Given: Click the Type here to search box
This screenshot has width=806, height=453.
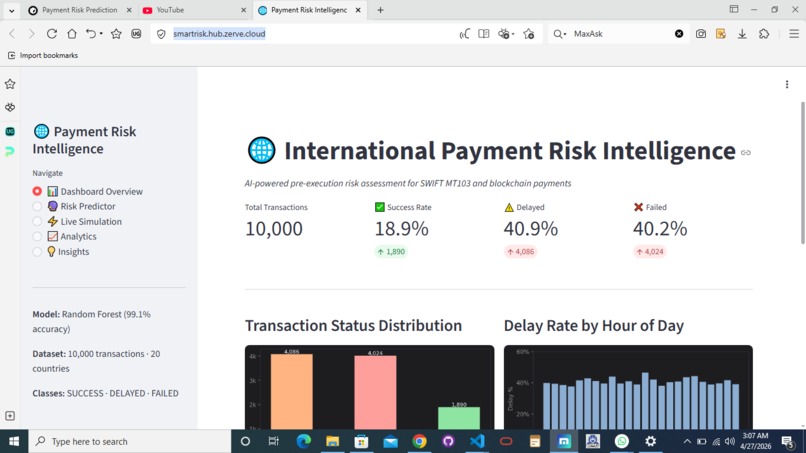Looking at the screenshot, I should tap(129, 442).
